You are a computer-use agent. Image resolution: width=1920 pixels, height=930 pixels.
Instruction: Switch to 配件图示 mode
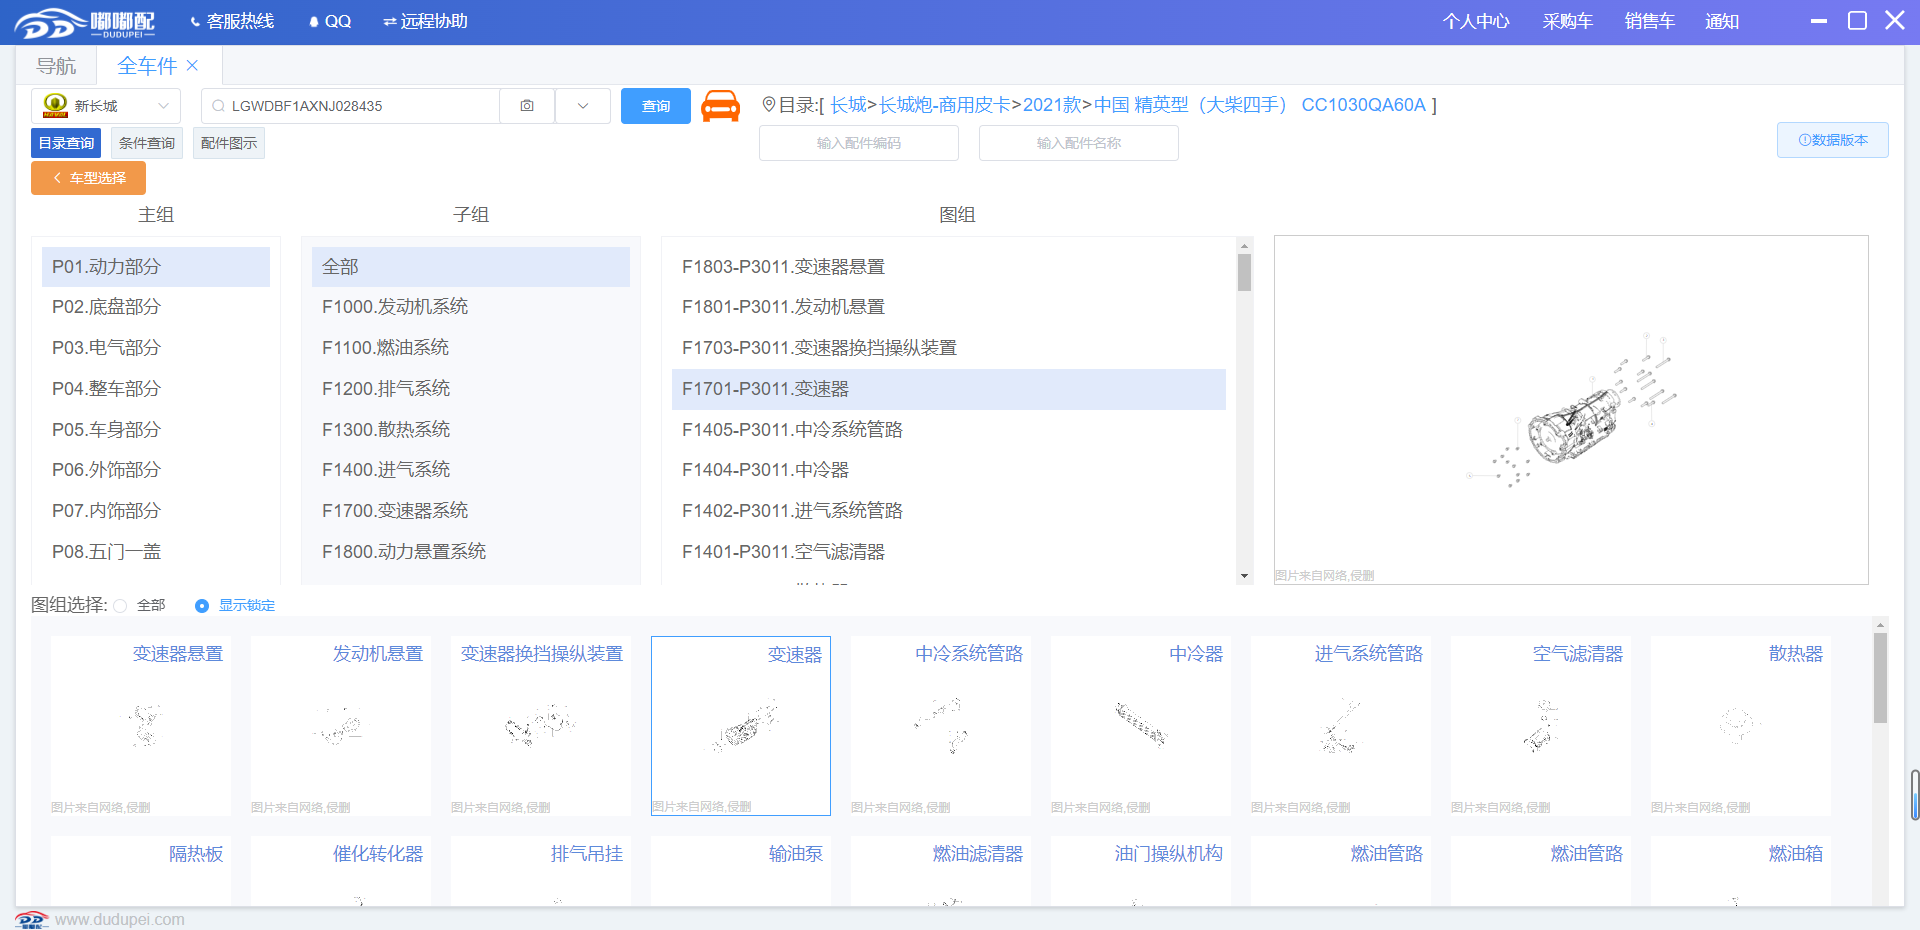[x=229, y=143]
